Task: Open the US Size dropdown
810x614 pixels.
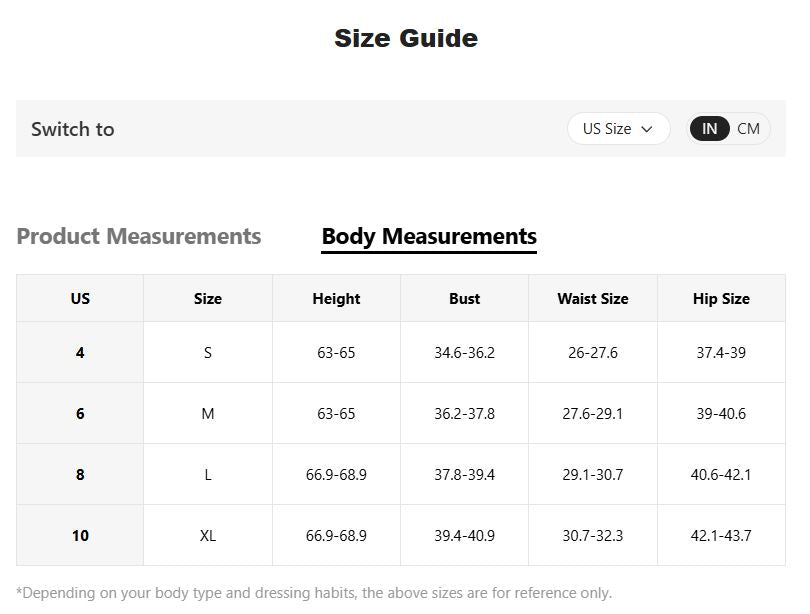Action: point(617,129)
